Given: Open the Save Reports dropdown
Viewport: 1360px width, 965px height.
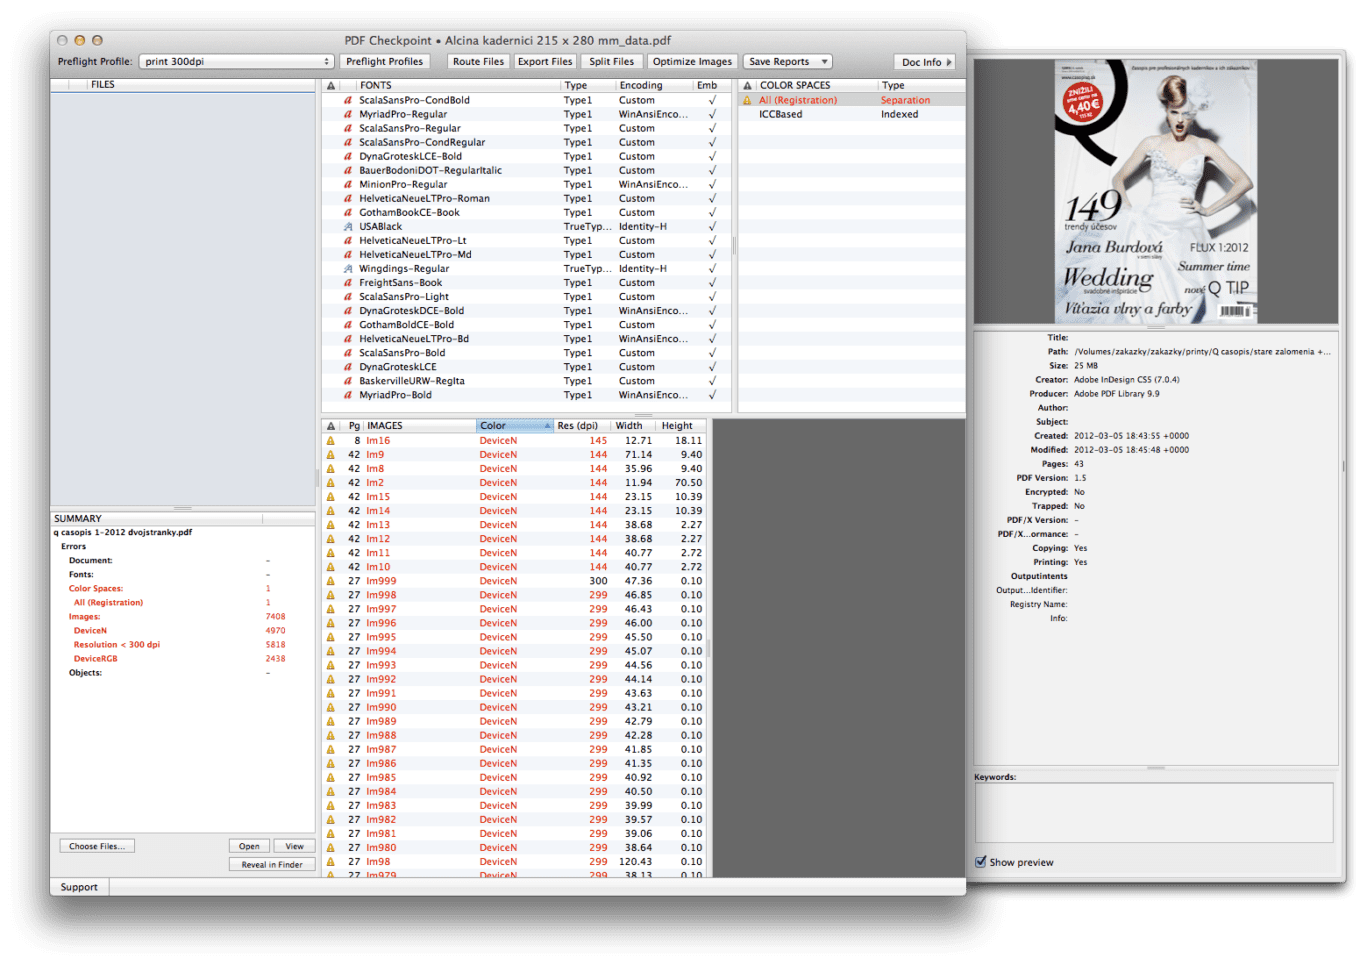Looking at the screenshot, I should pos(787,61).
